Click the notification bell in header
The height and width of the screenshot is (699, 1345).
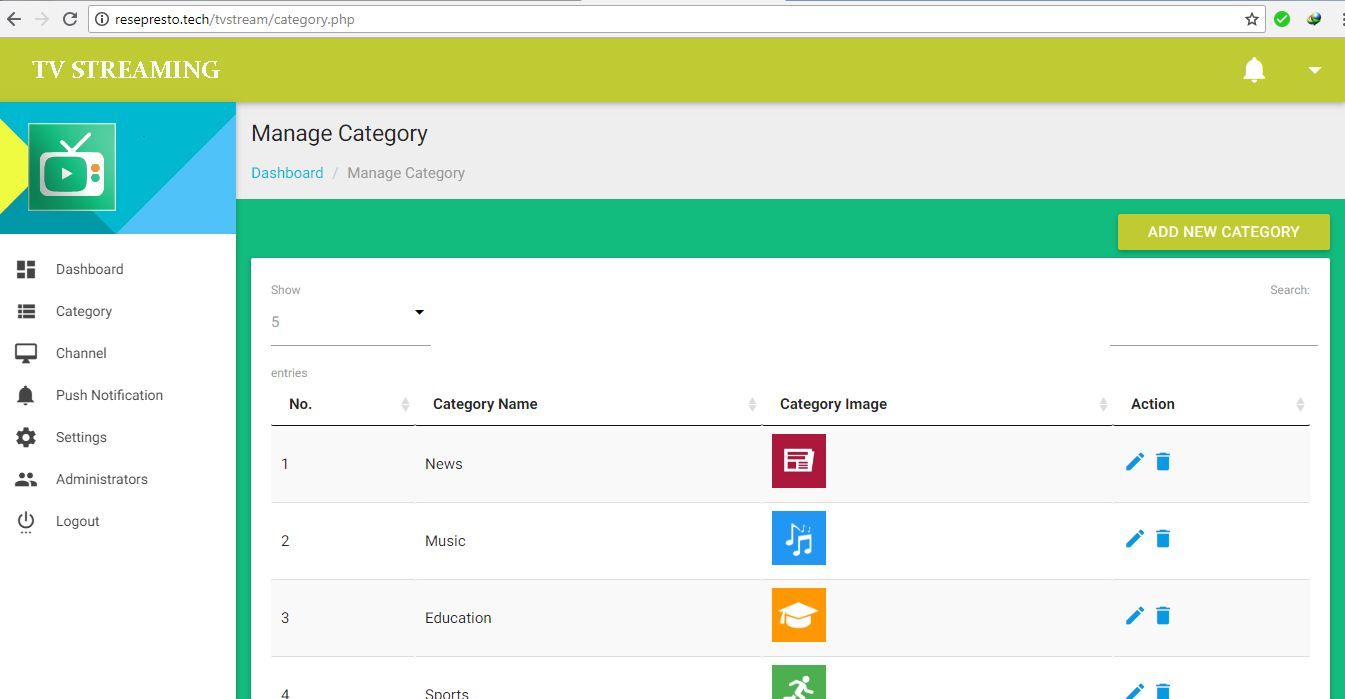(1254, 70)
